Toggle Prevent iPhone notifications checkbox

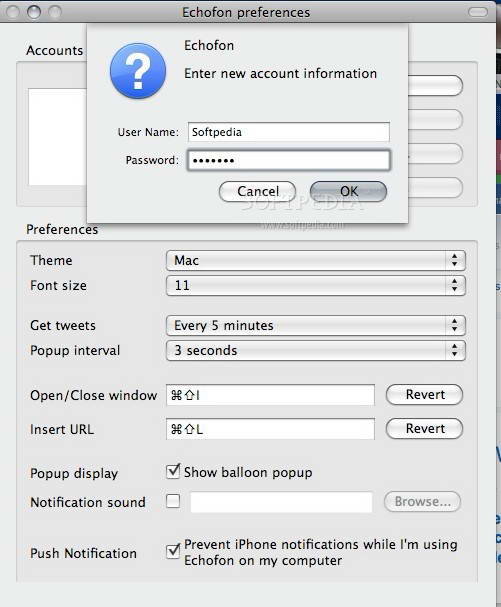173,551
